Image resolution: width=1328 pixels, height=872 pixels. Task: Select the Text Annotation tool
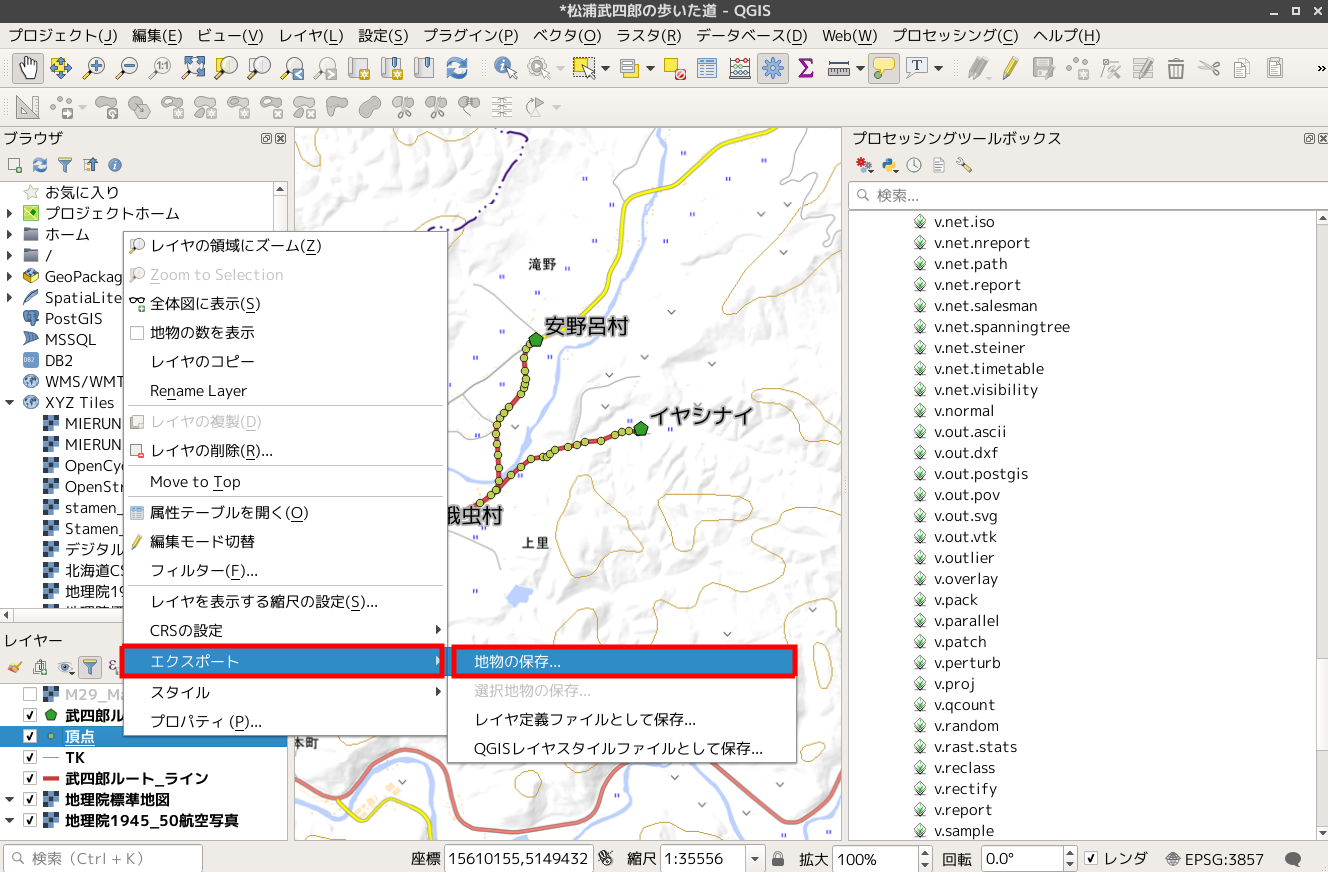(x=917, y=68)
